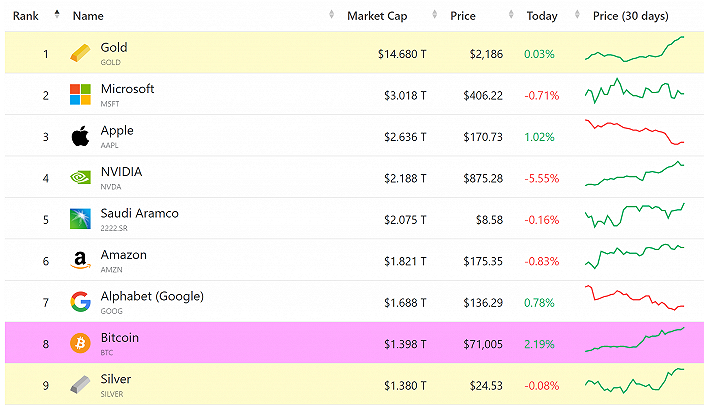708x407 pixels.
Task: Click the Bitcoin logo icon
Action: (80, 344)
